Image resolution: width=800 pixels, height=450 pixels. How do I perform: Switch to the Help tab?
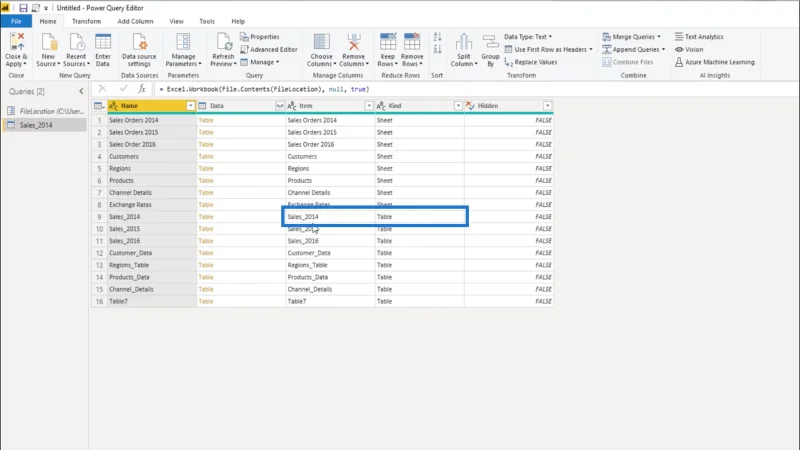click(x=238, y=21)
